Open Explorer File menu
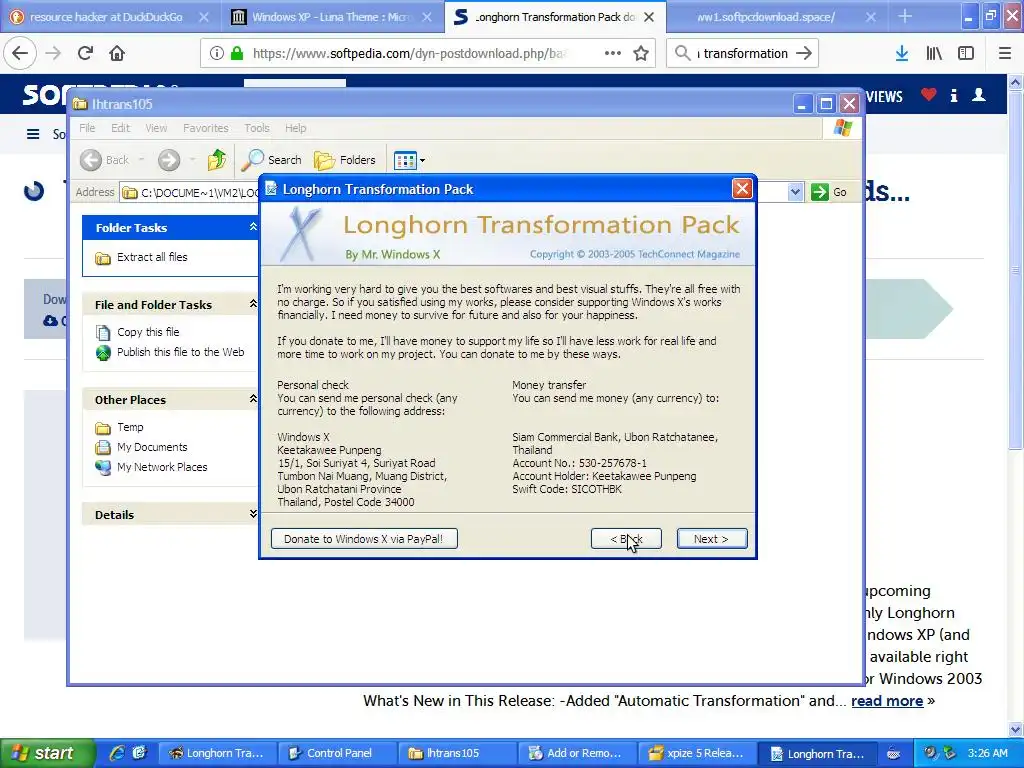This screenshot has height=768, width=1024. tap(87, 128)
